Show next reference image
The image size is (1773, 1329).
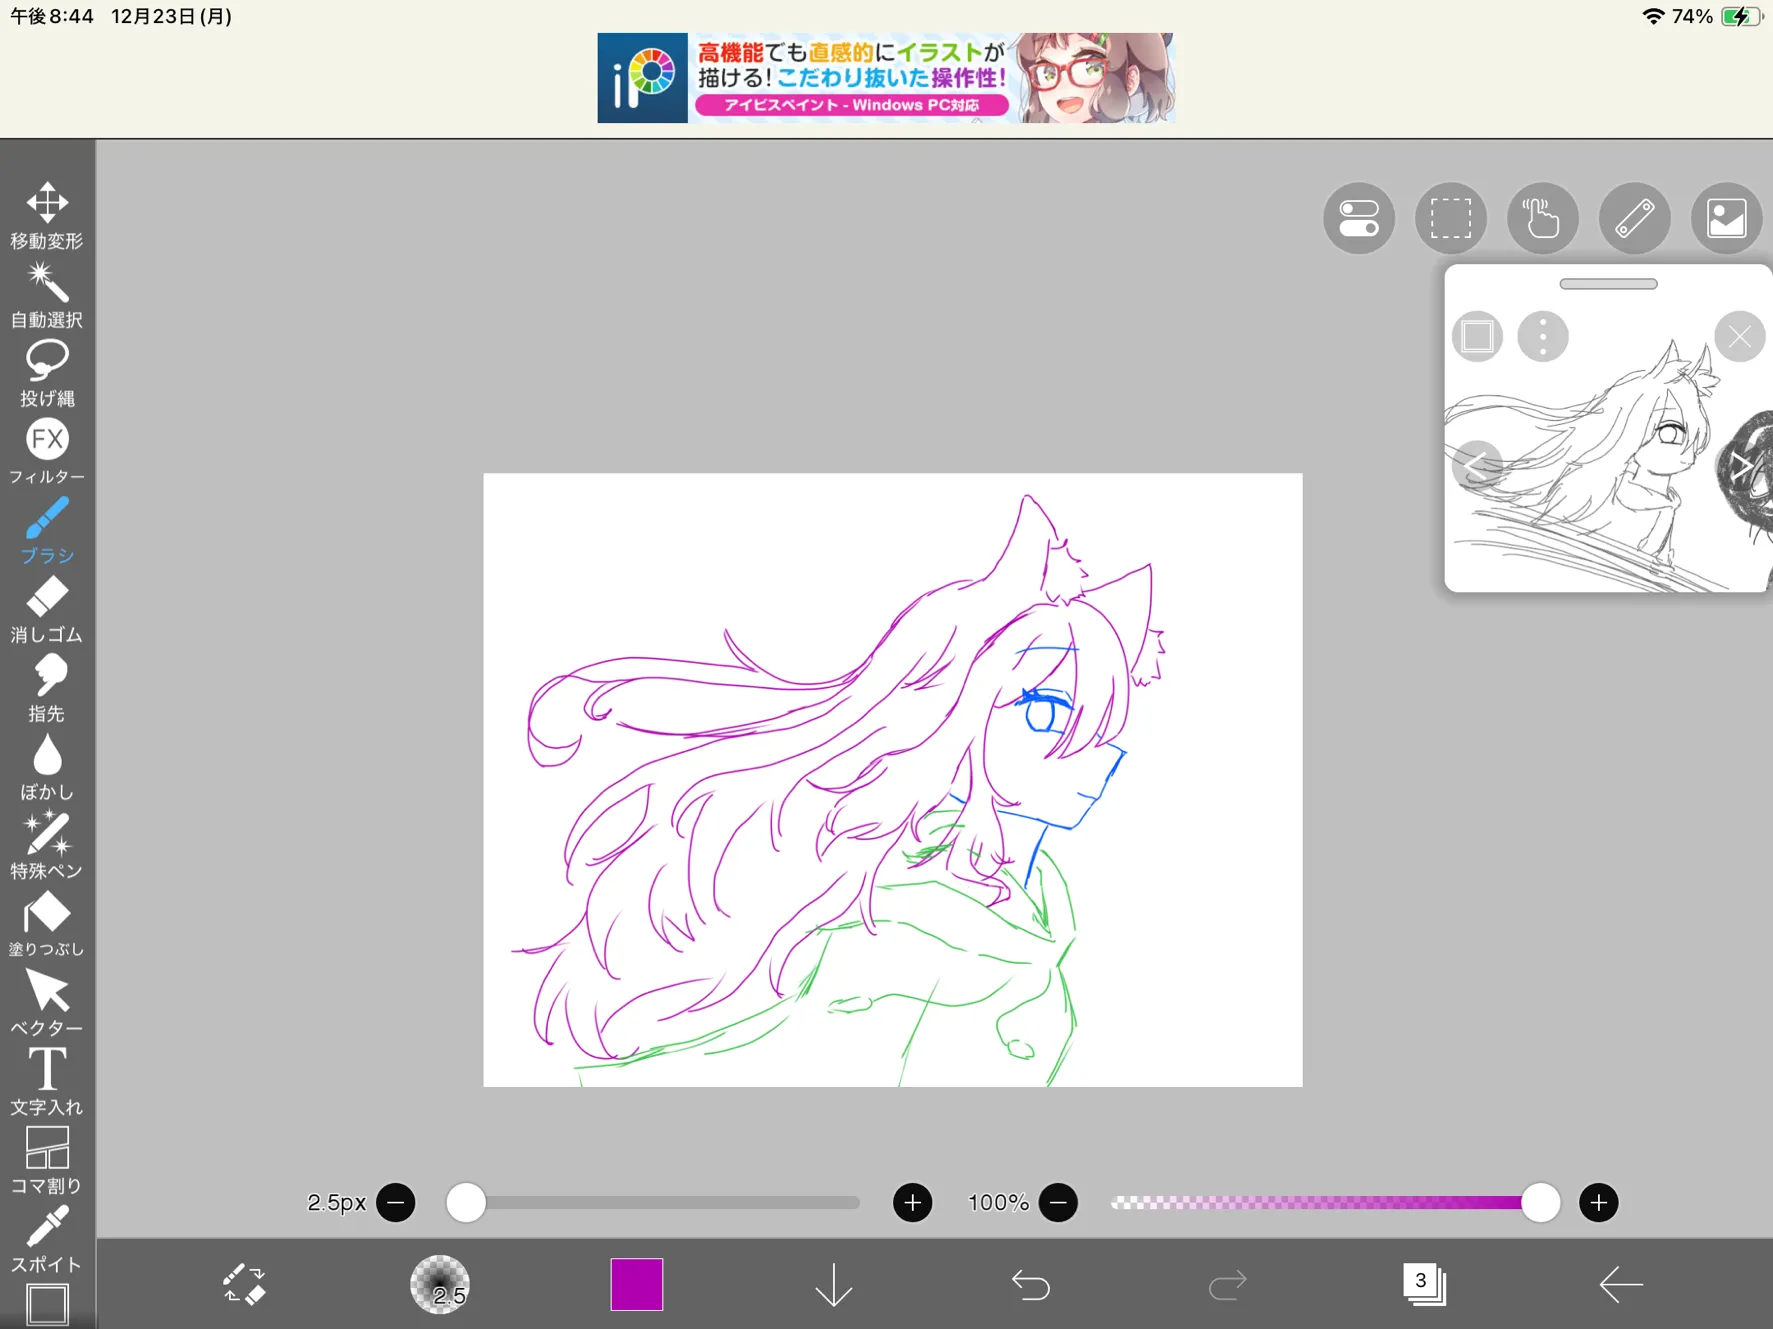(1743, 465)
